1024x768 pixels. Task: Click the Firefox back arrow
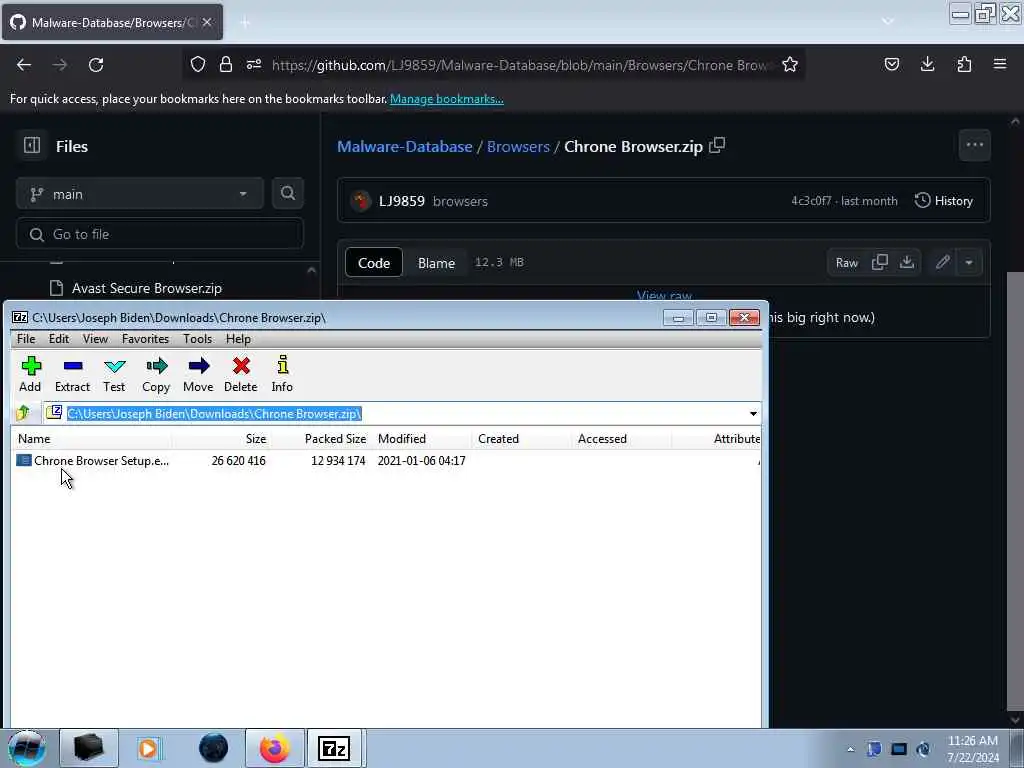[24, 65]
